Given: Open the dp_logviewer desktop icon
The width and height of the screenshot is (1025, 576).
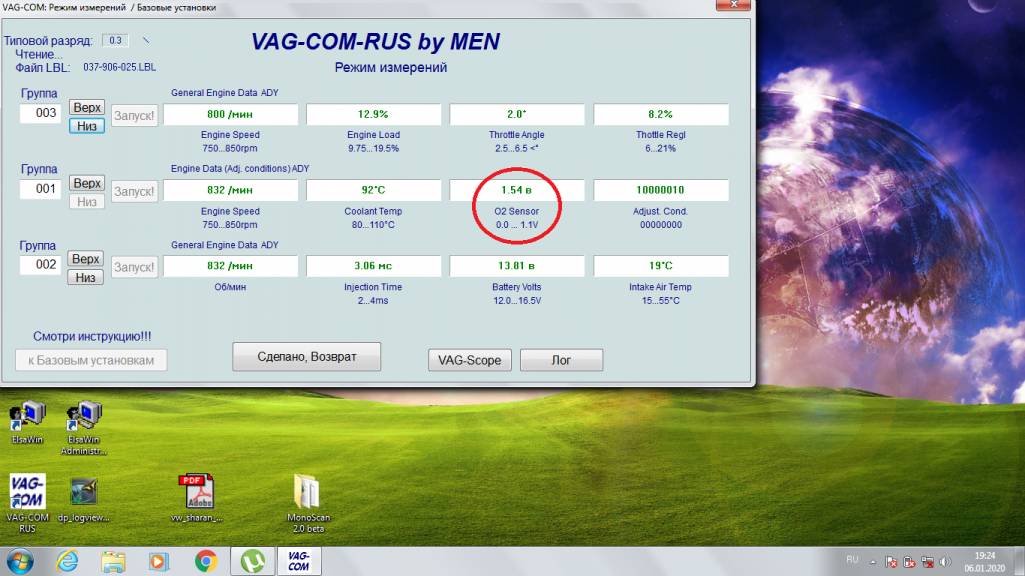Looking at the screenshot, I should (83, 493).
